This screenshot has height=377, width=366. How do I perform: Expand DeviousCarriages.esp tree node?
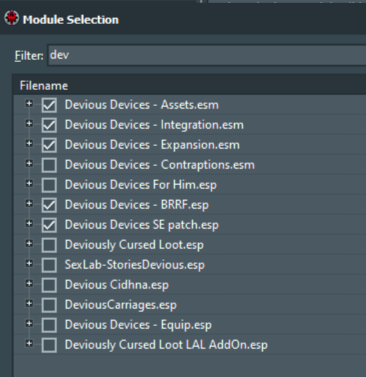(29, 304)
